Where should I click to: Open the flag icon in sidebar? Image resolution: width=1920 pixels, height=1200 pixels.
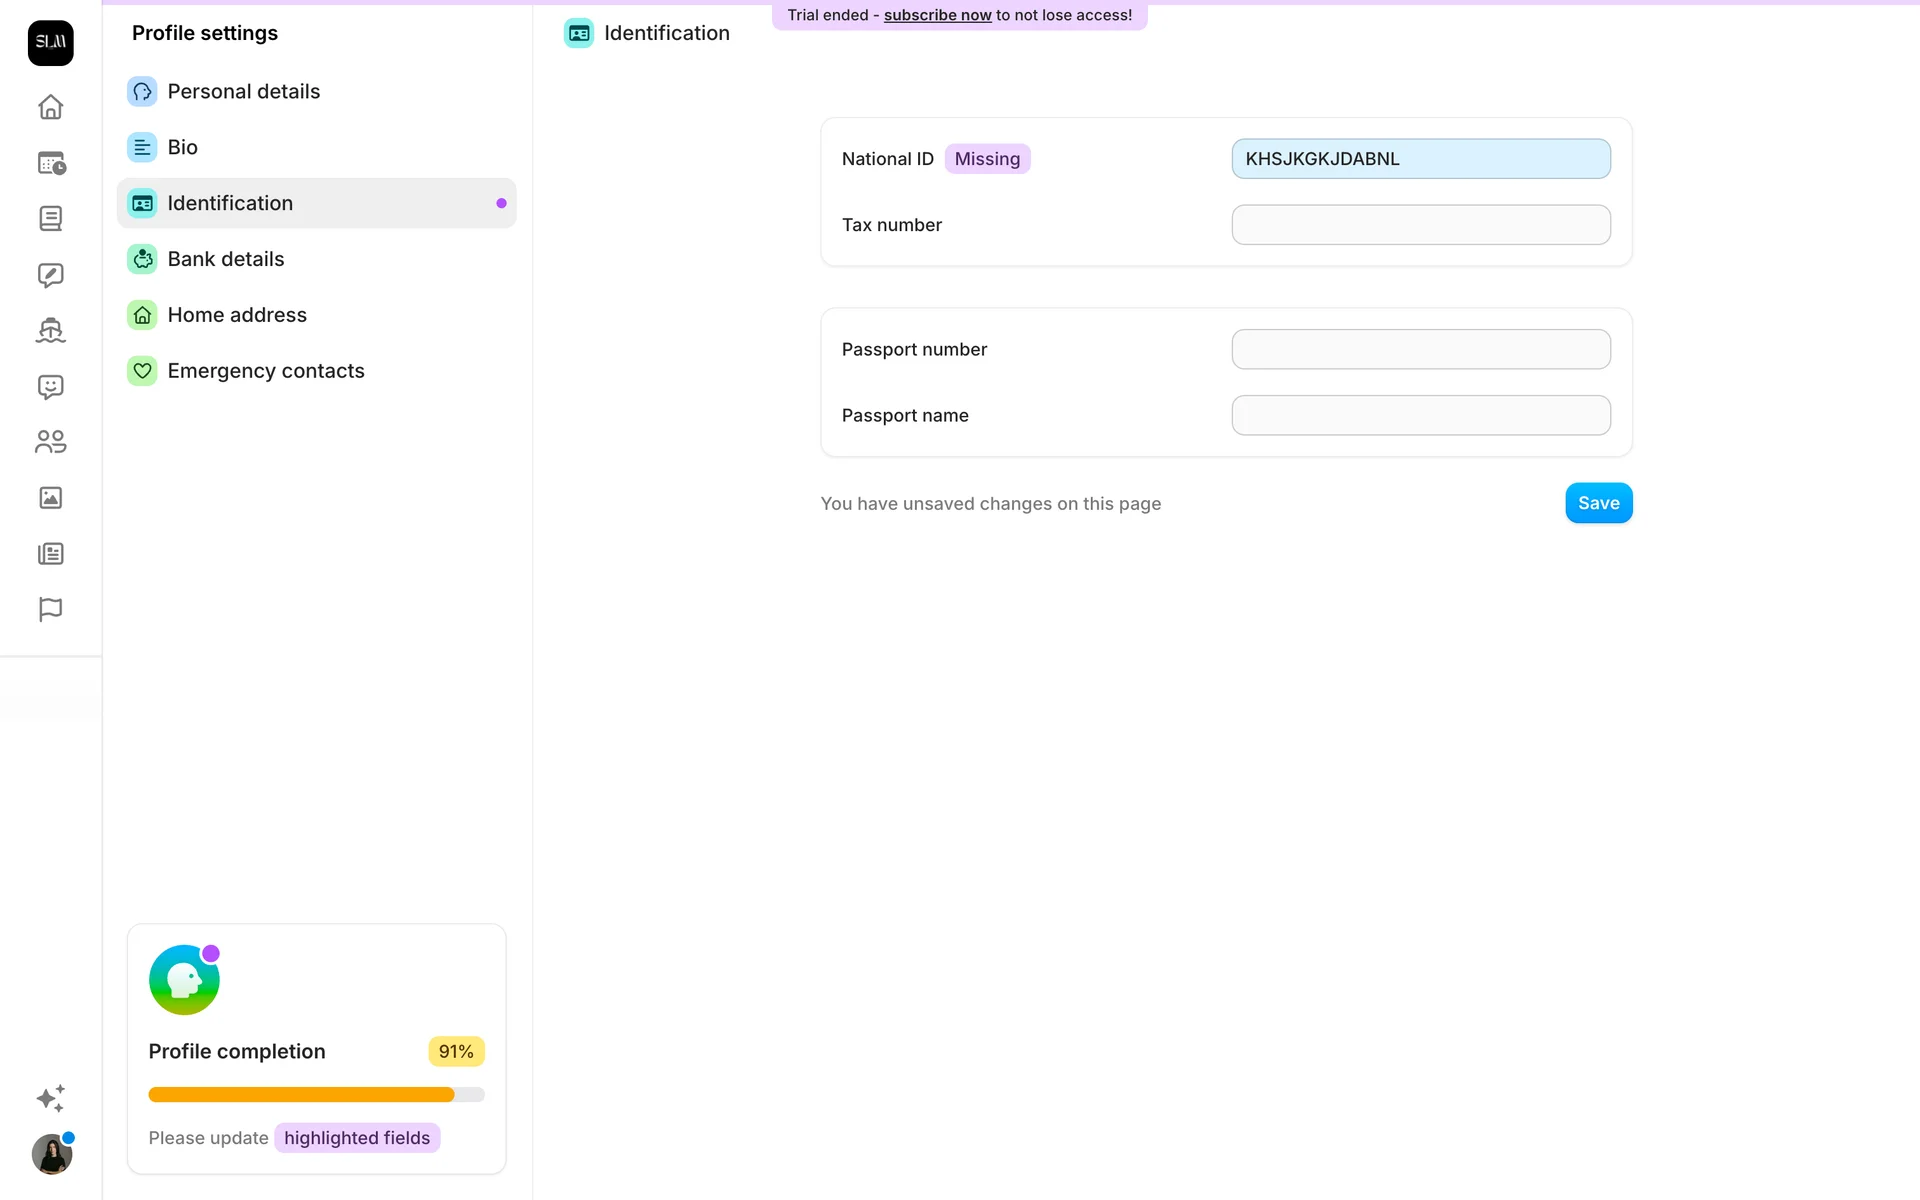click(x=50, y=609)
